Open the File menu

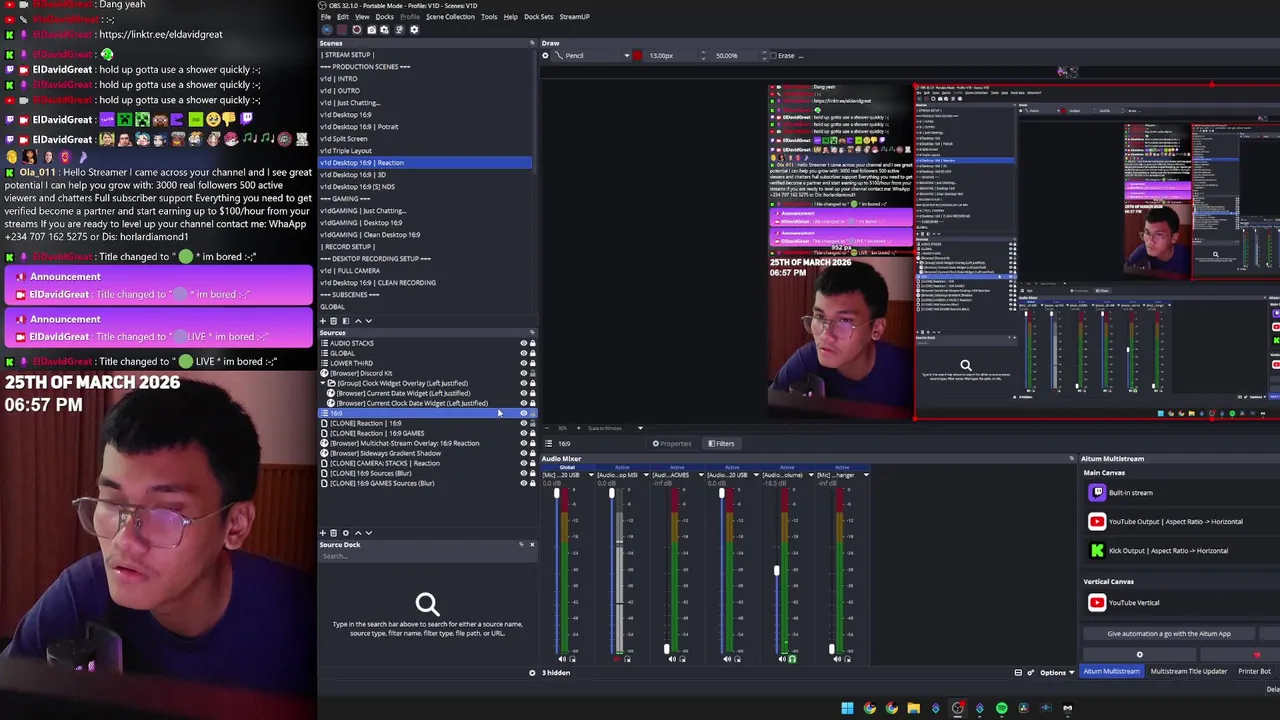(x=326, y=17)
